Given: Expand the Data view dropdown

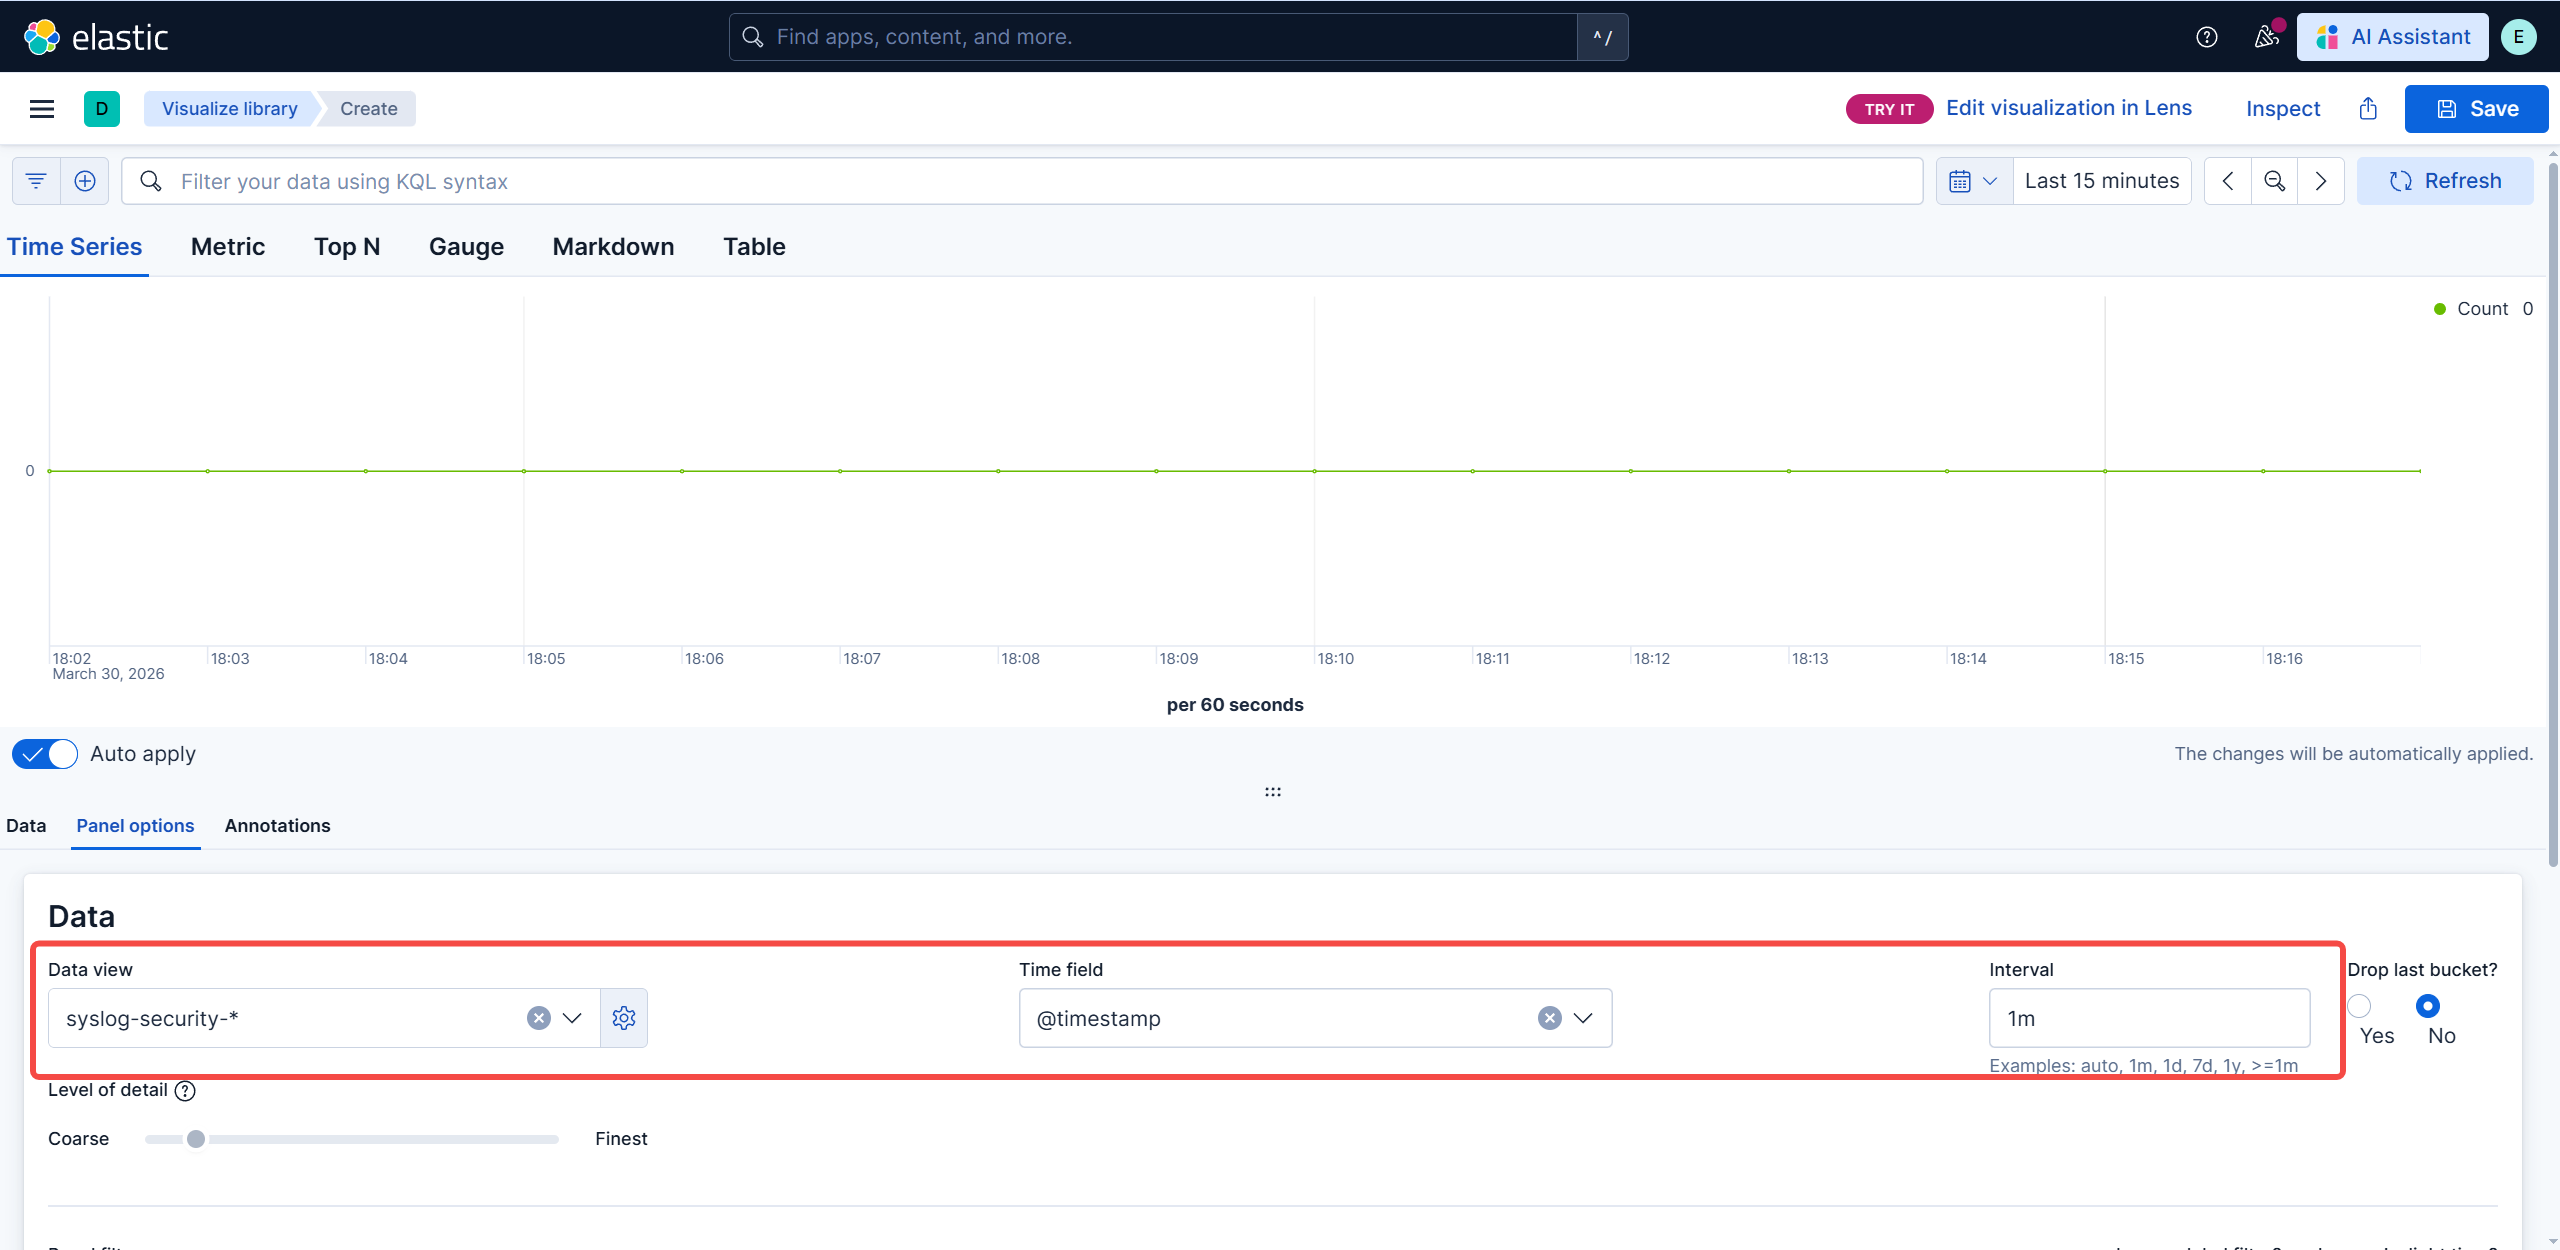Looking at the screenshot, I should (x=572, y=1018).
